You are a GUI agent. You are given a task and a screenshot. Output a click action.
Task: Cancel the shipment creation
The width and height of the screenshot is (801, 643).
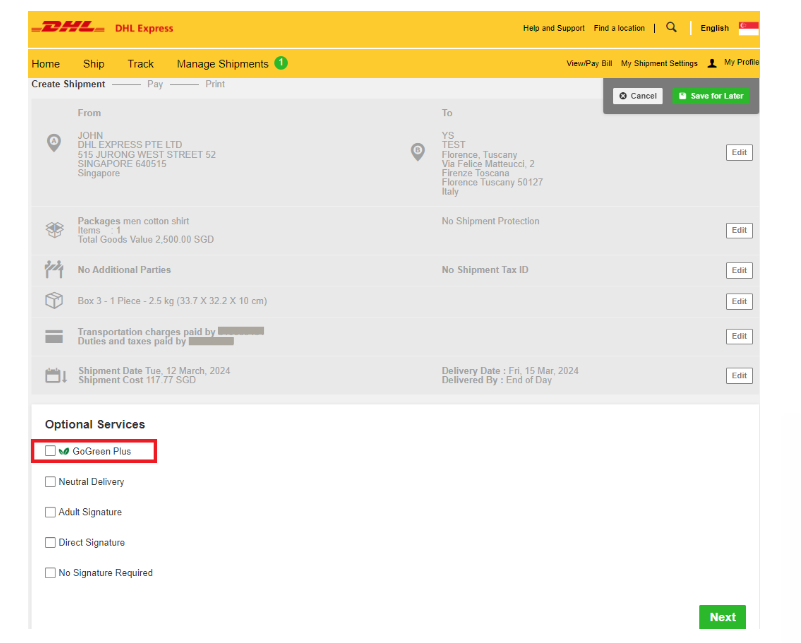638,96
